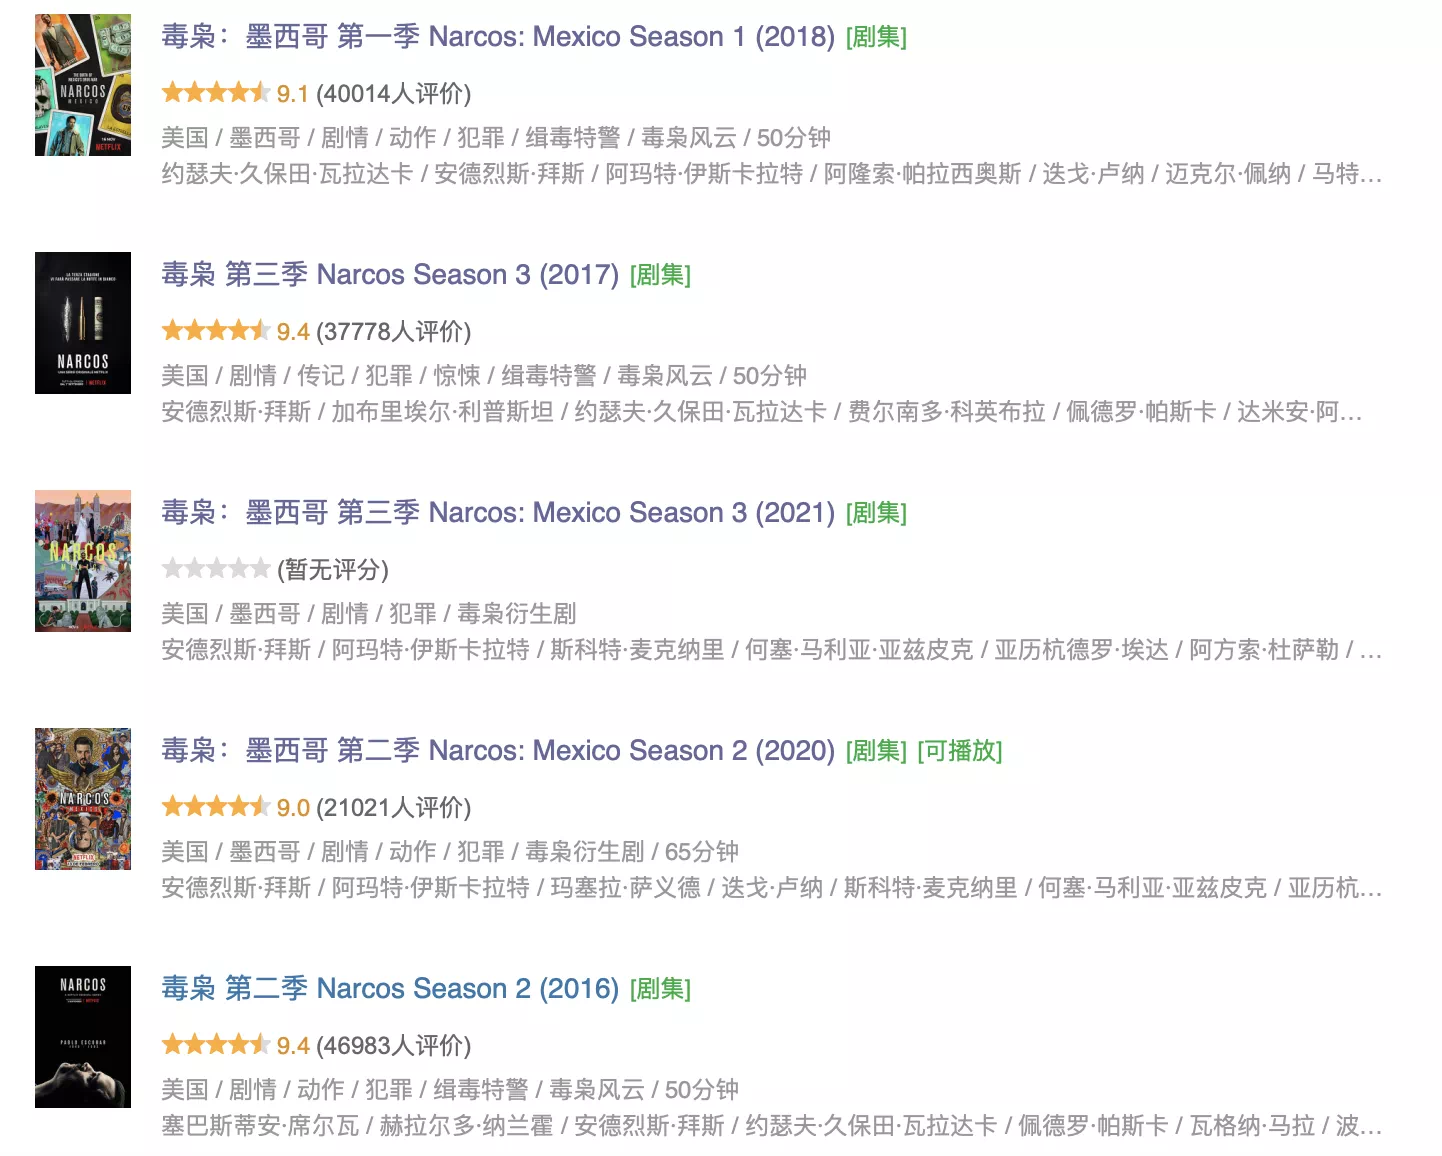Click the Narcos Season 2 (2016) poster thumbnail
Screen dimensions: 1442x1156
(x=83, y=1037)
